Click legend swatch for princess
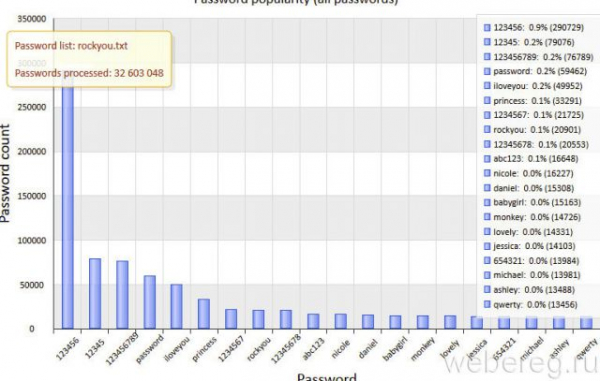The height and width of the screenshot is (381, 600). coord(487,101)
